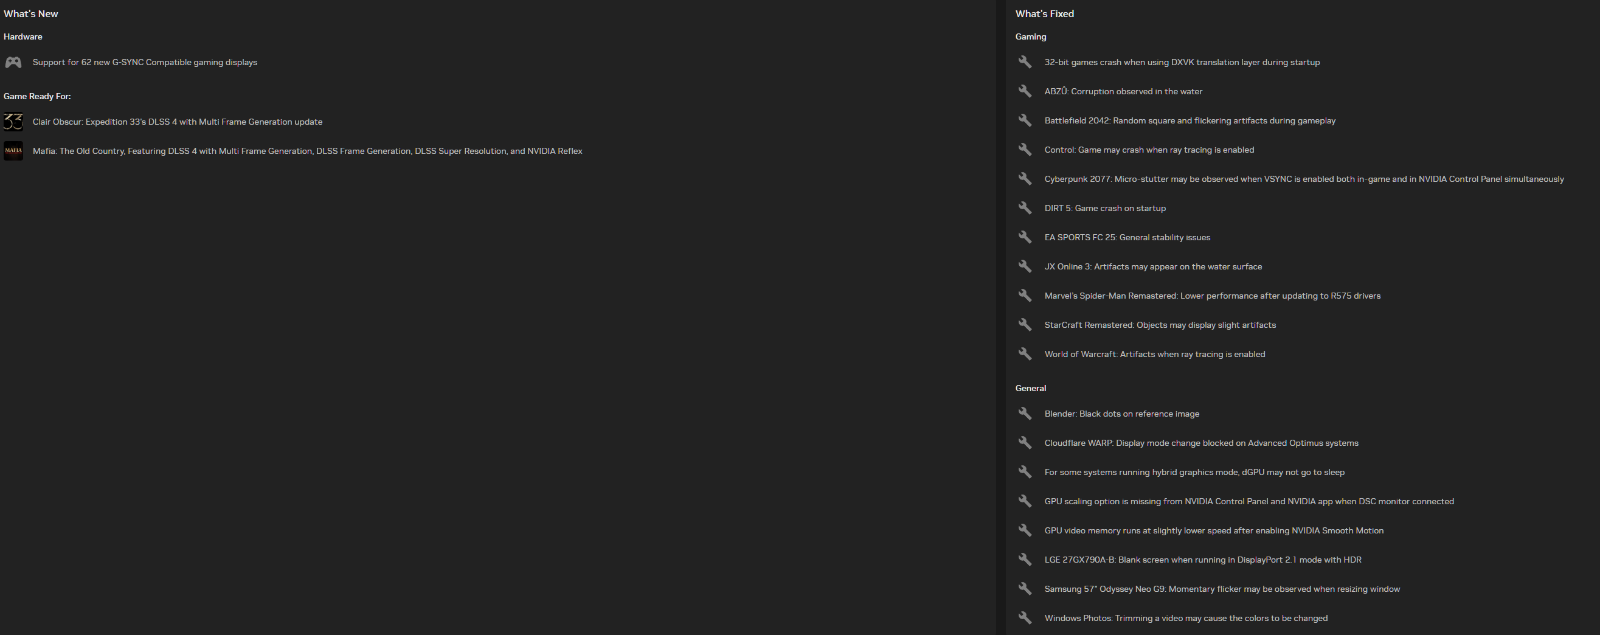Click wrench icon beside Cyberpunk 2077 fix
The height and width of the screenshot is (635, 1600).
[1025, 179]
